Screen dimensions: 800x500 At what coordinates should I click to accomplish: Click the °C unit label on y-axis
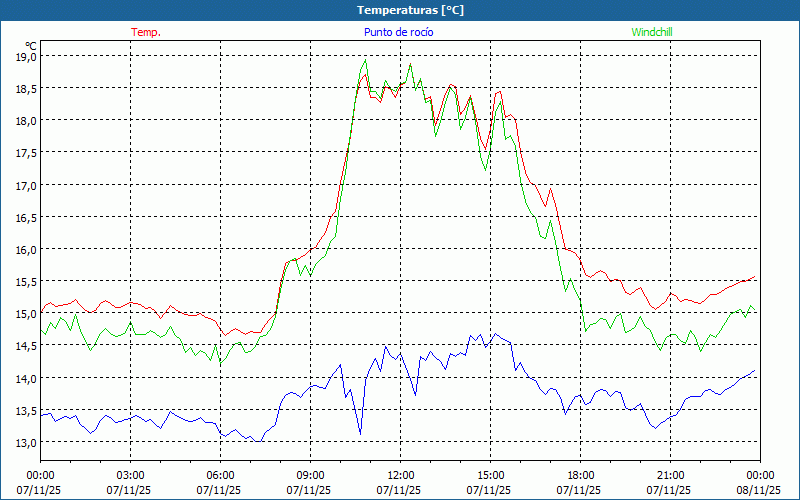(31, 45)
